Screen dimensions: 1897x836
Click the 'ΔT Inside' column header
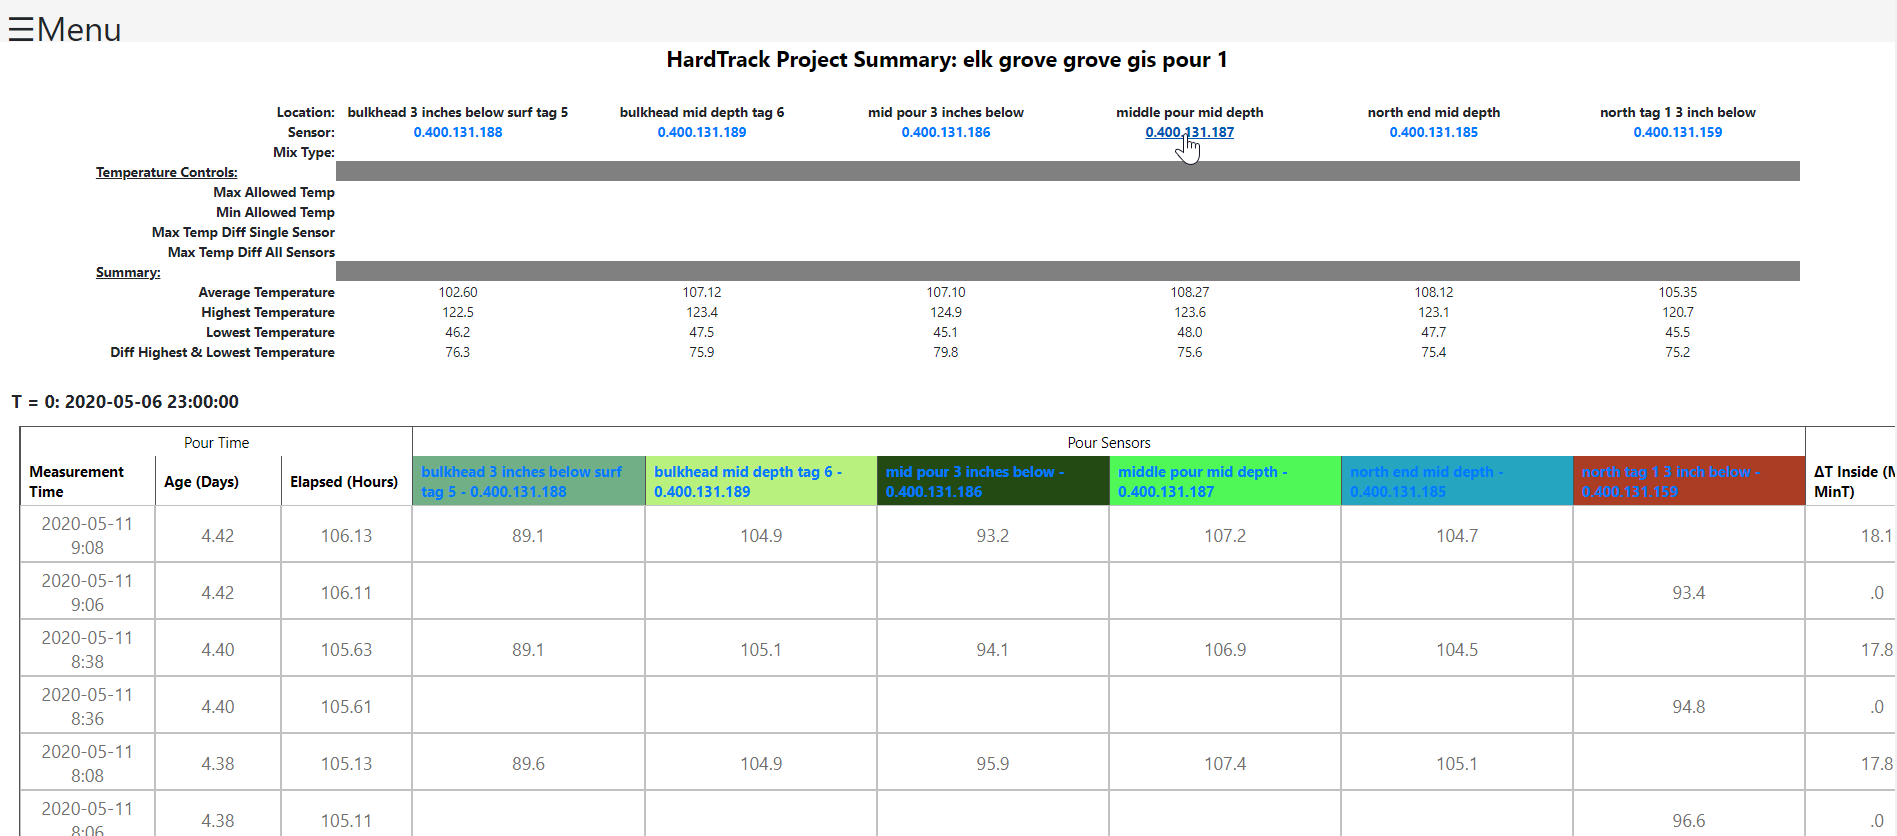pyautogui.click(x=1851, y=481)
